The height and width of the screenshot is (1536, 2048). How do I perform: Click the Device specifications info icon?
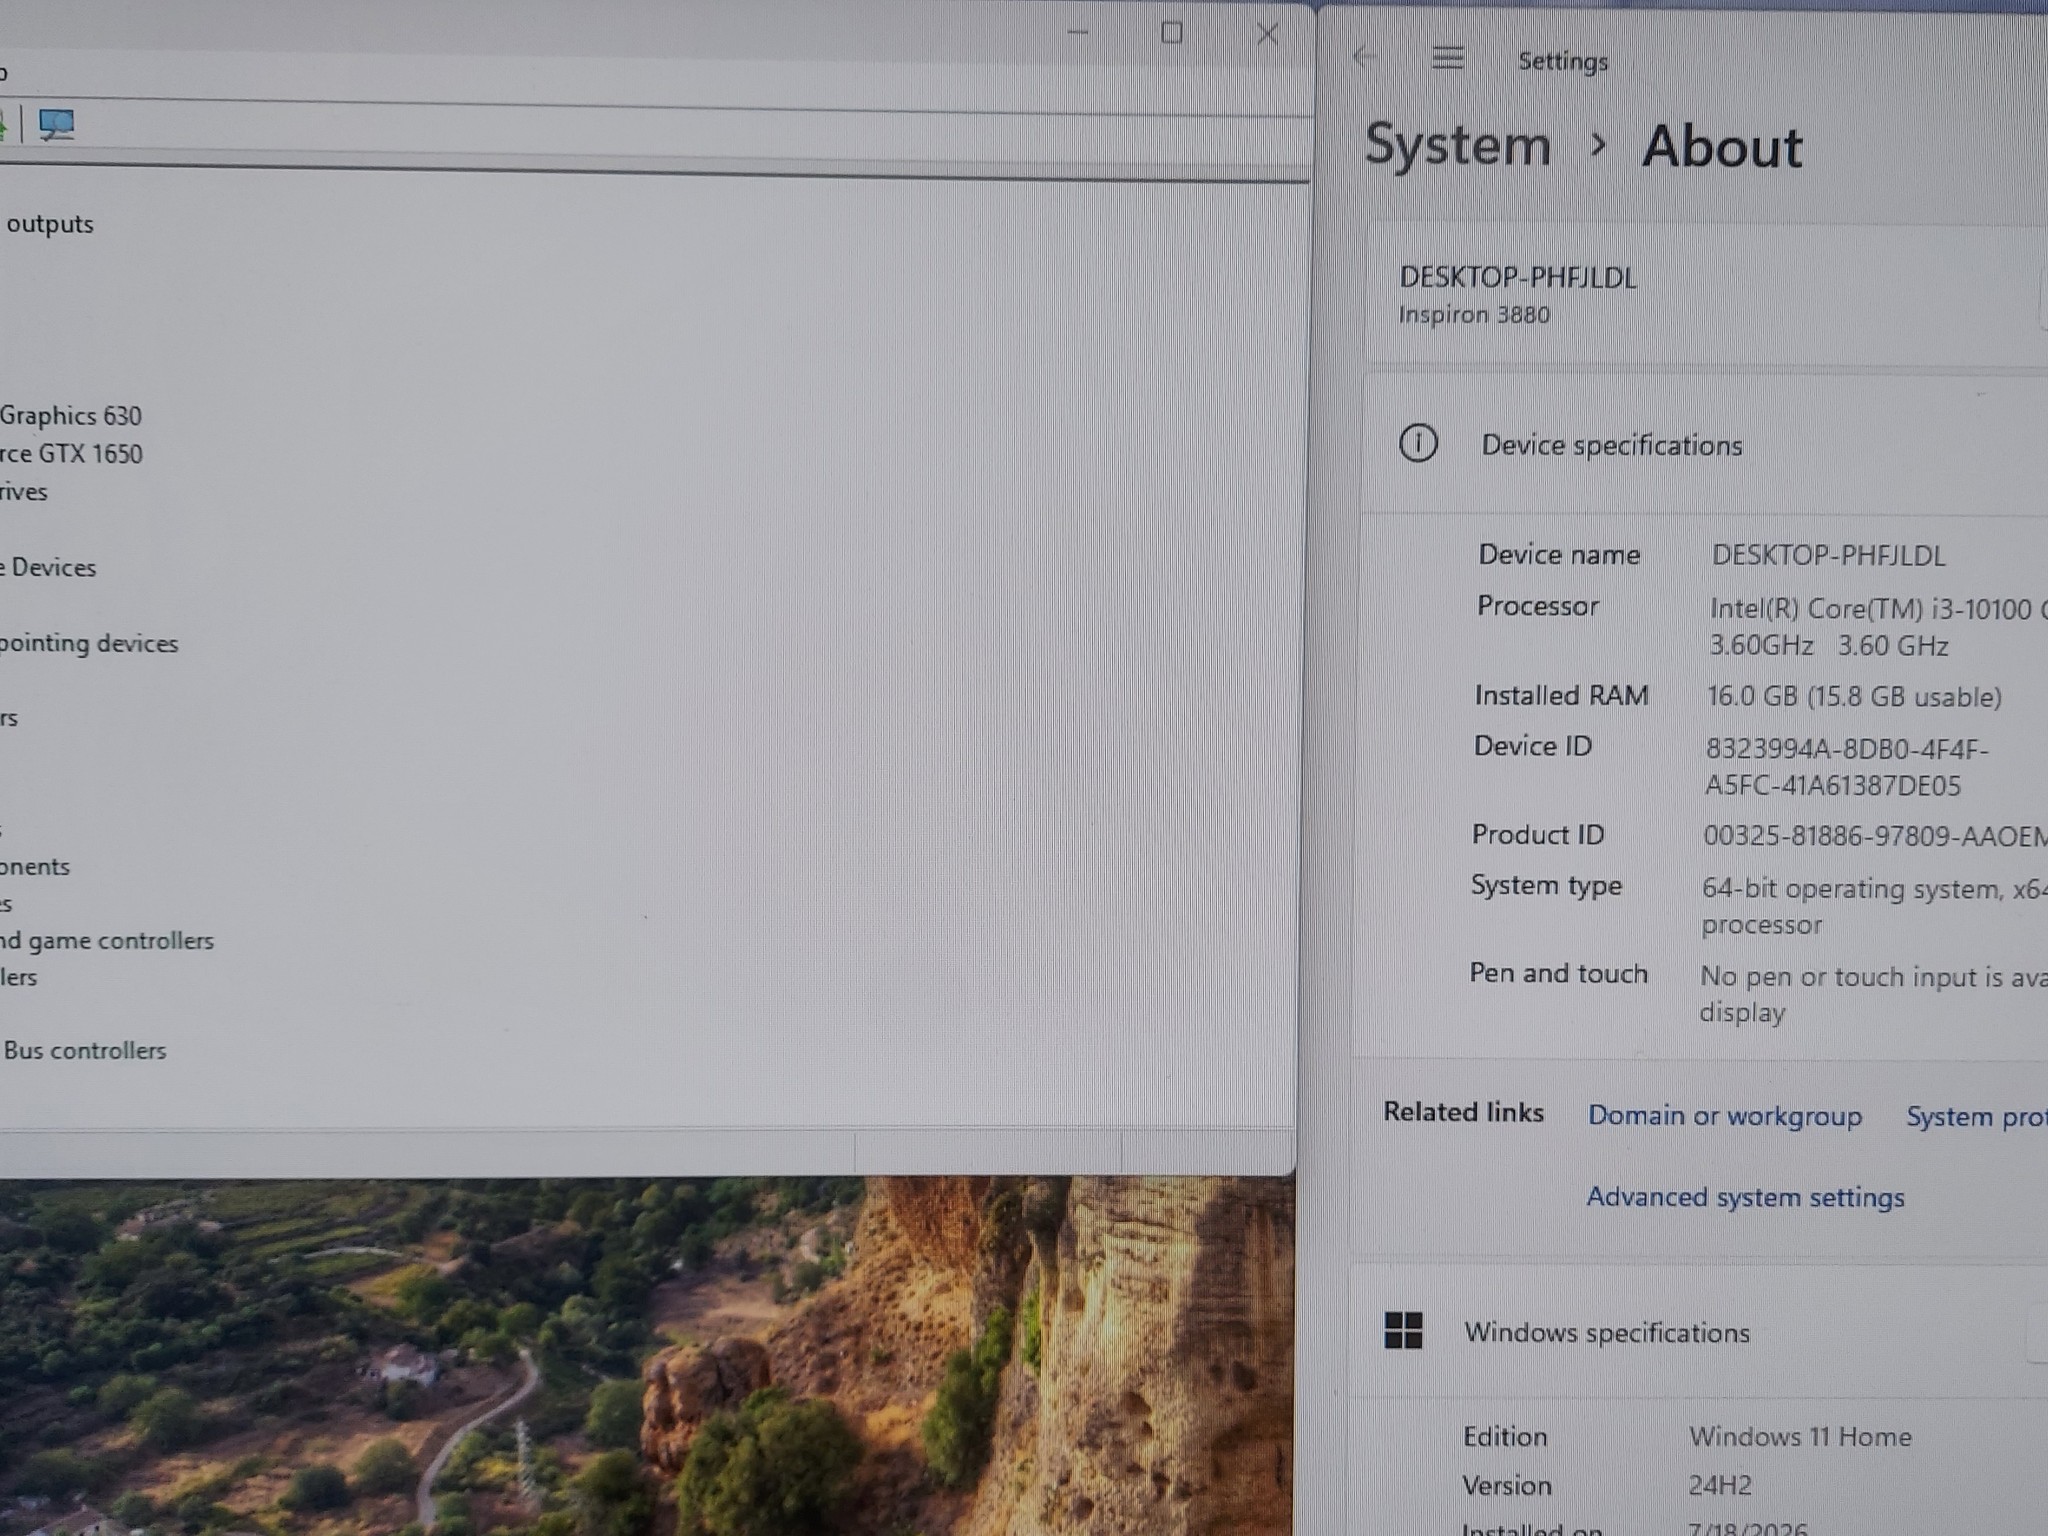point(1418,443)
